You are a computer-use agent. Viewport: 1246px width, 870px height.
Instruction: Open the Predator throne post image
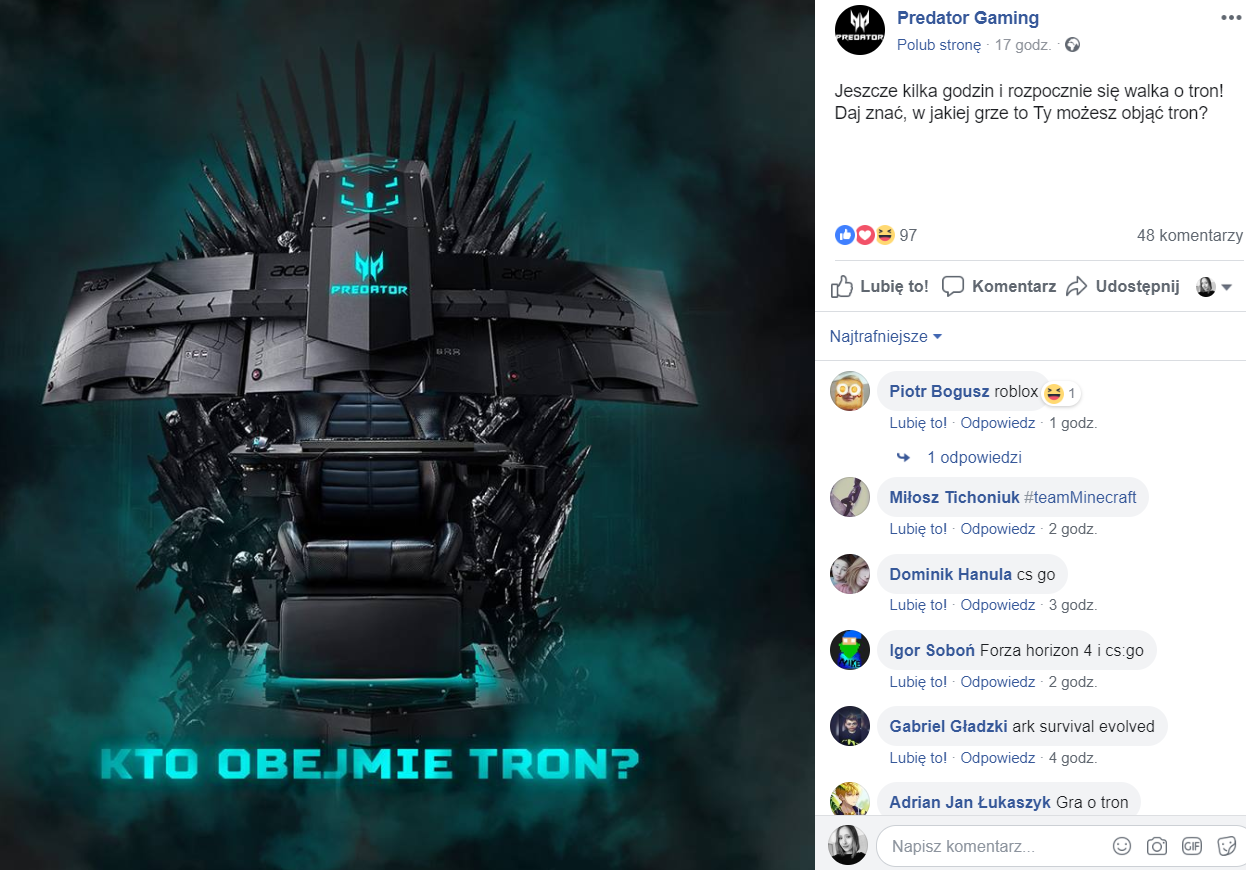[407, 435]
